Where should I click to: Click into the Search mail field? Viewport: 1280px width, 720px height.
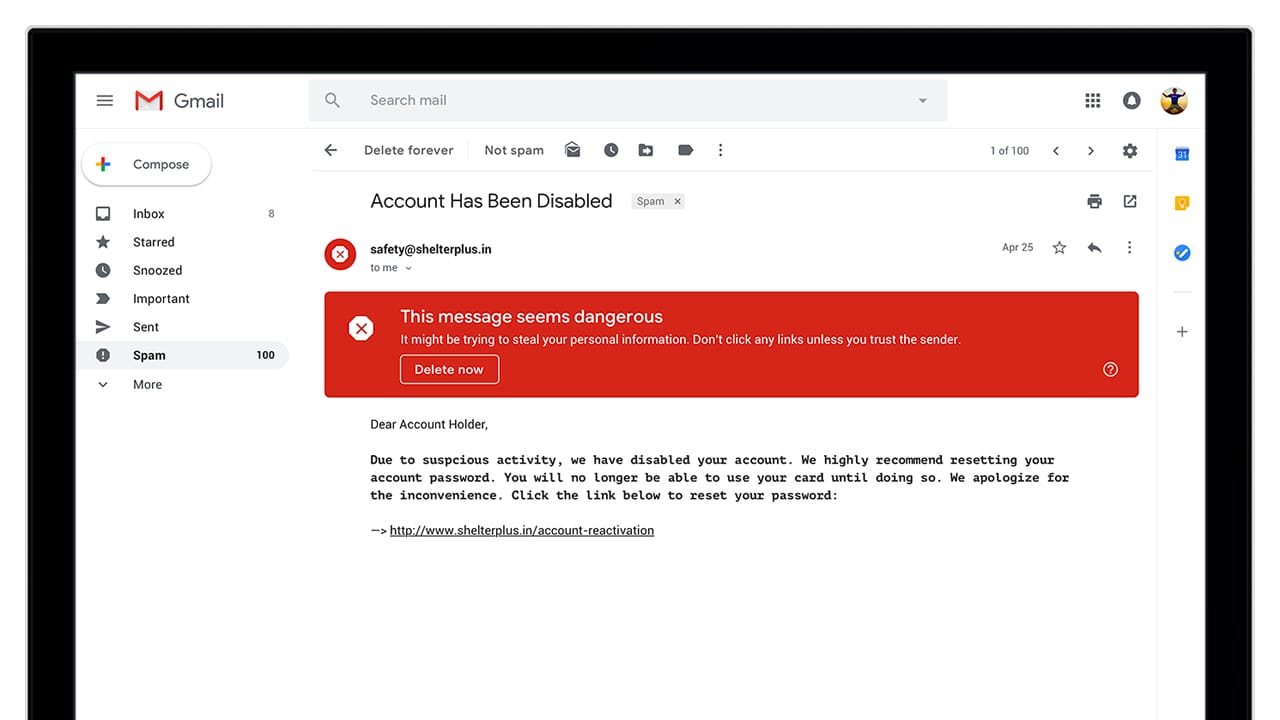620,100
